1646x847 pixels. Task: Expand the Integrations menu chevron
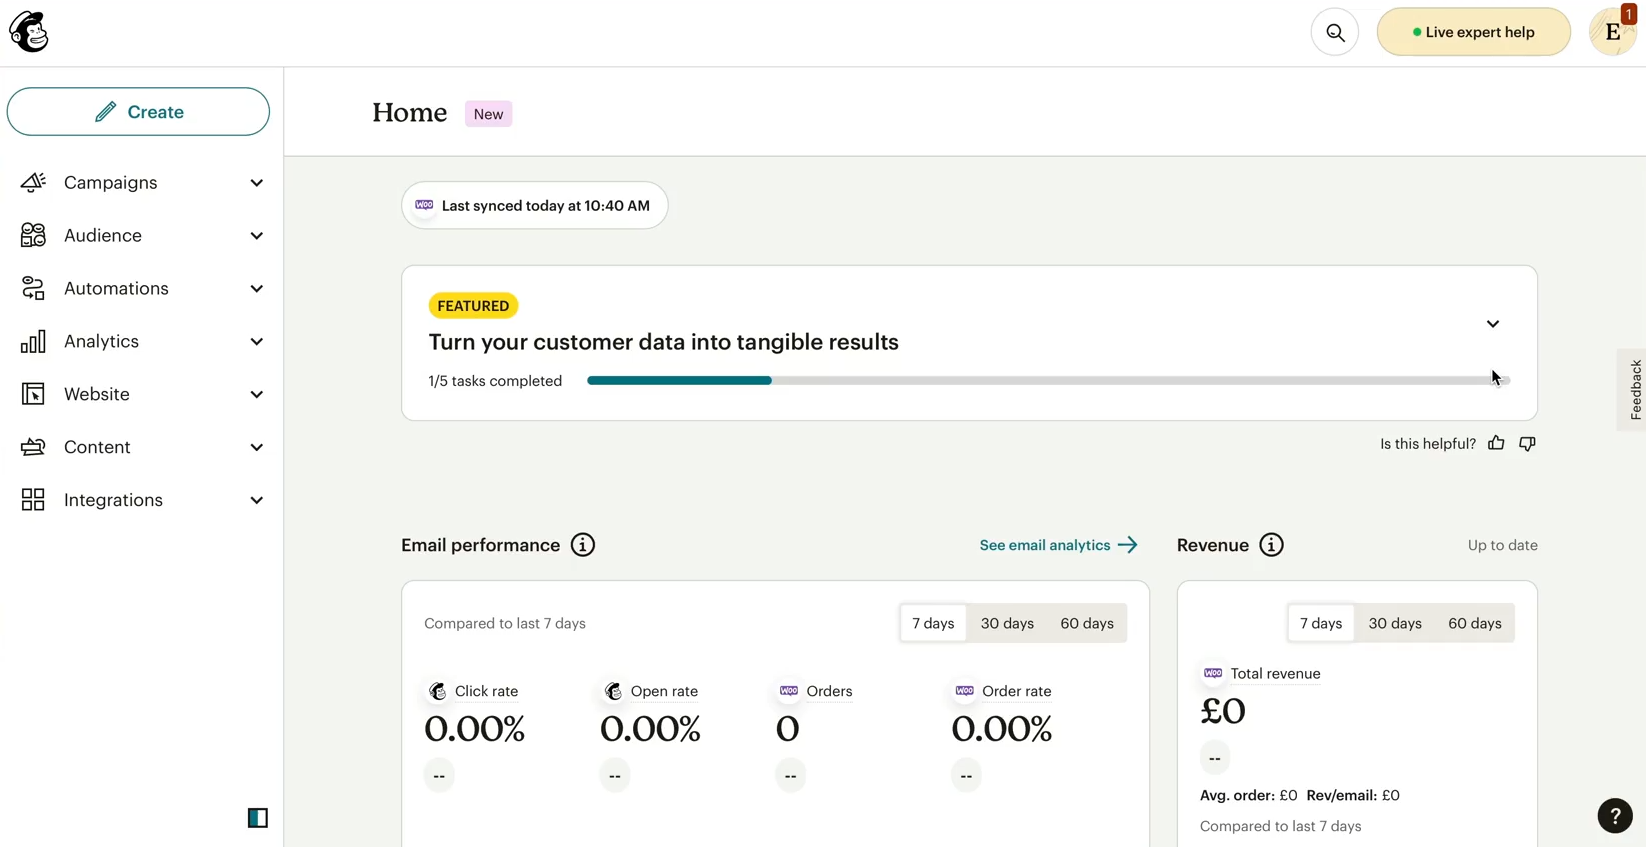(x=257, y=500)
